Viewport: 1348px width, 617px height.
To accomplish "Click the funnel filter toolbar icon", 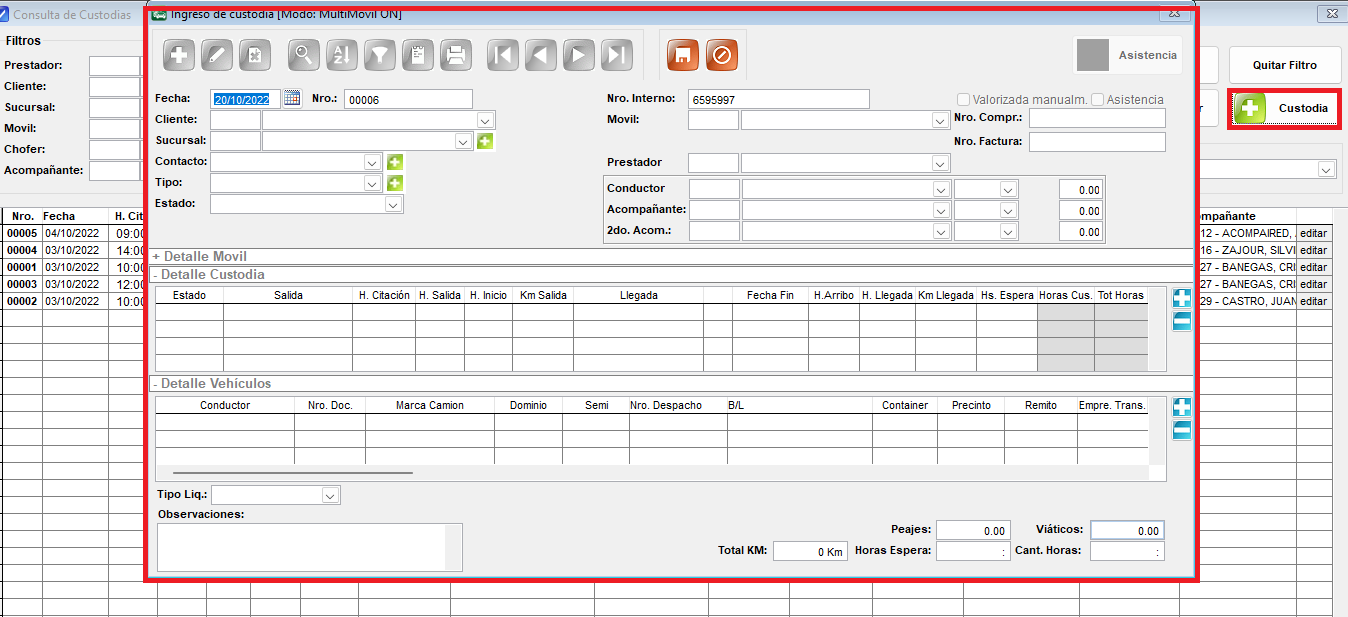I will click(380, 56).
